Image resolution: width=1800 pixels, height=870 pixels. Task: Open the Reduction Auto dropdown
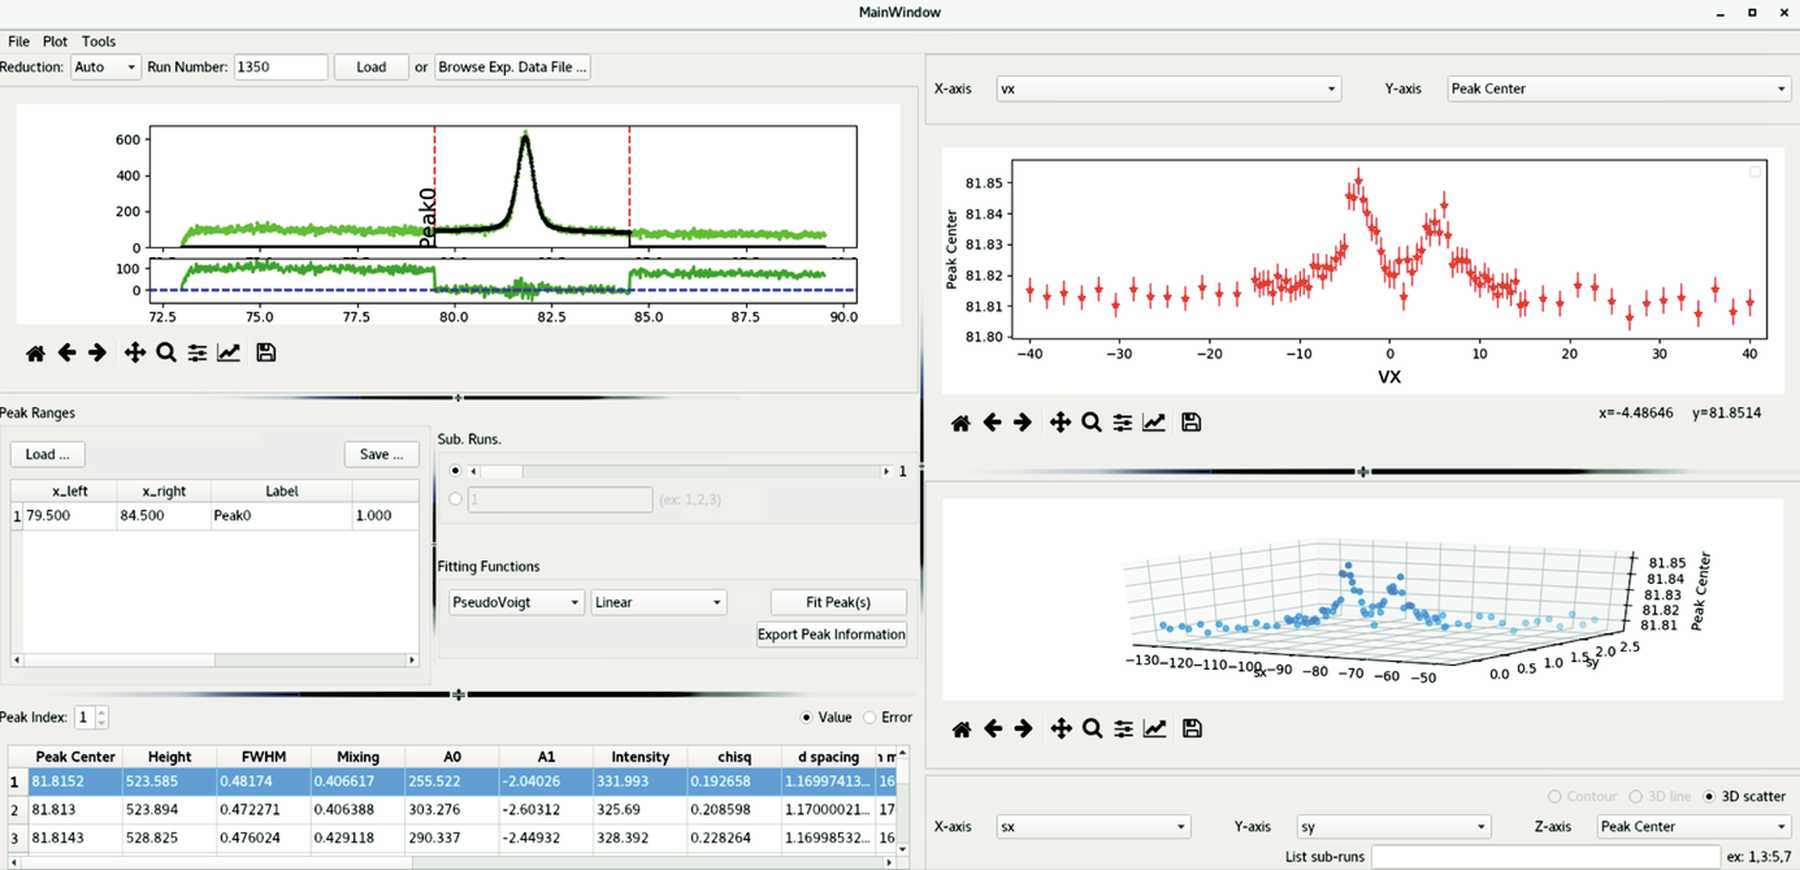coord(105,67)
